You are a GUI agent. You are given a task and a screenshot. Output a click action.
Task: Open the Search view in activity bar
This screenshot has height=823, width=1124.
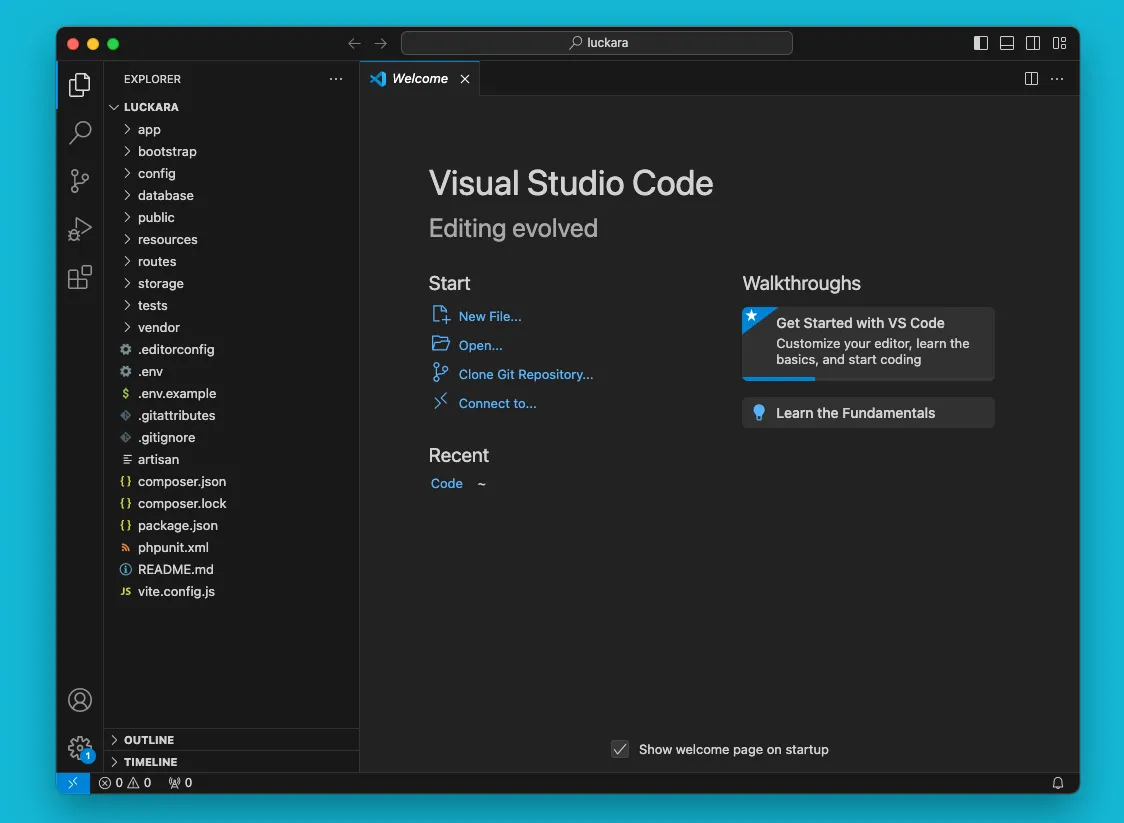80,133
